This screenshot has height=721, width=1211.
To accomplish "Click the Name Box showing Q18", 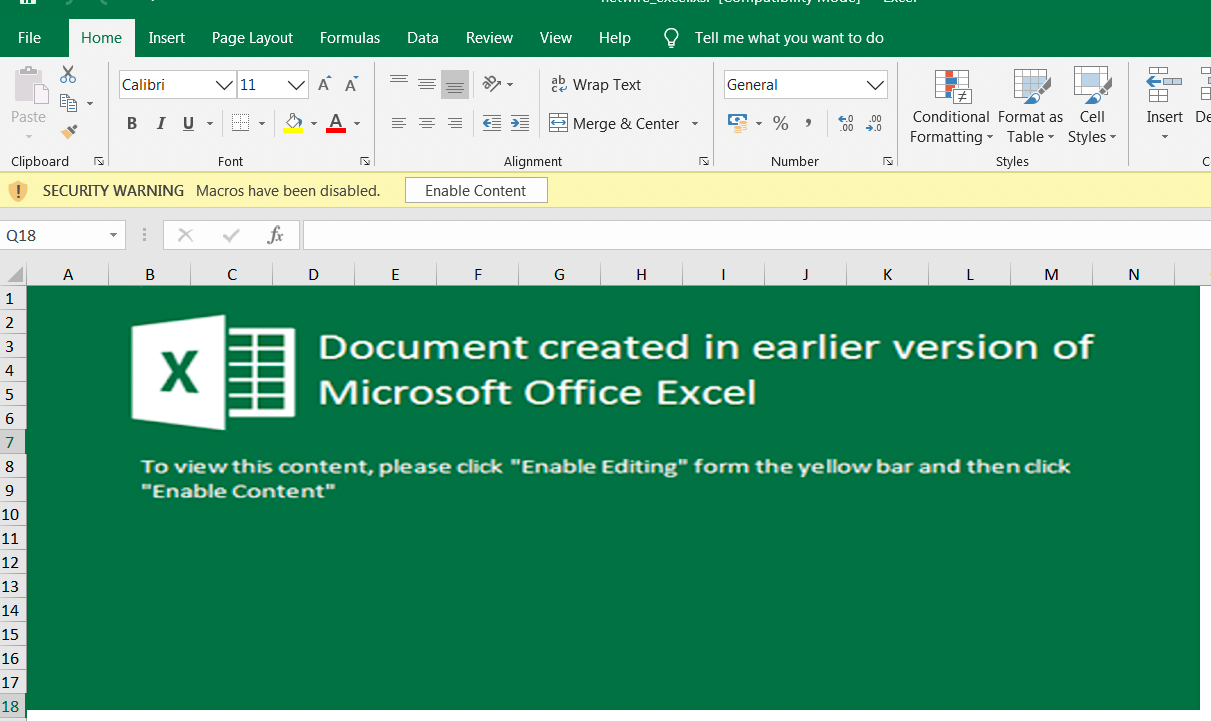I will 55,235.
